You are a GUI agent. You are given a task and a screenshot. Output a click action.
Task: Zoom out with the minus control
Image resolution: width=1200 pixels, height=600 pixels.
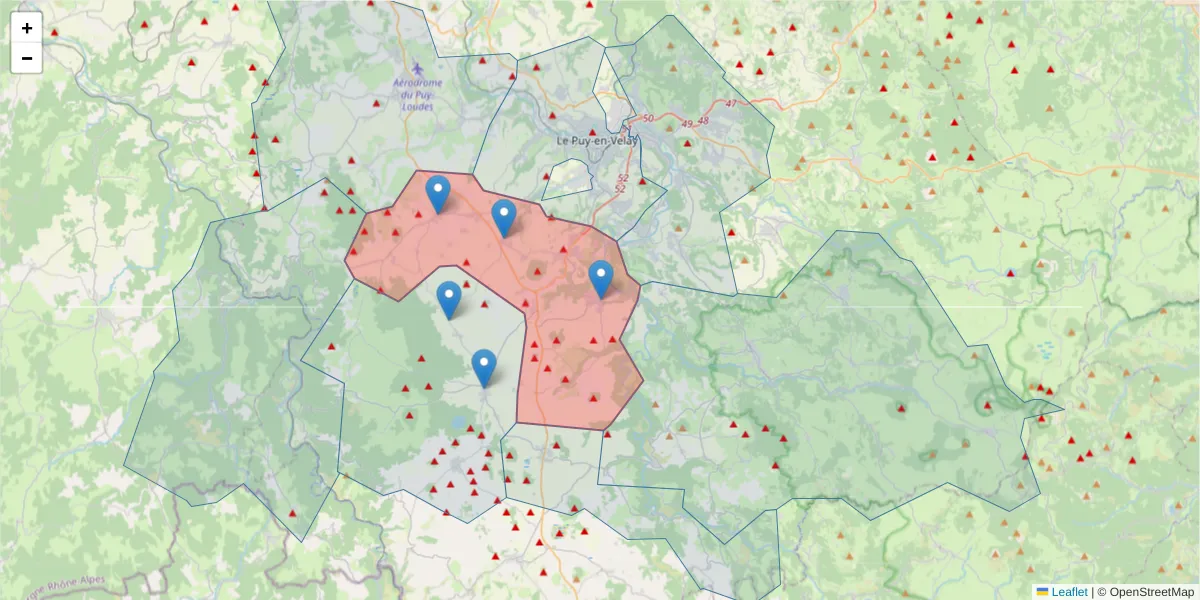click(x=27, y=58)
